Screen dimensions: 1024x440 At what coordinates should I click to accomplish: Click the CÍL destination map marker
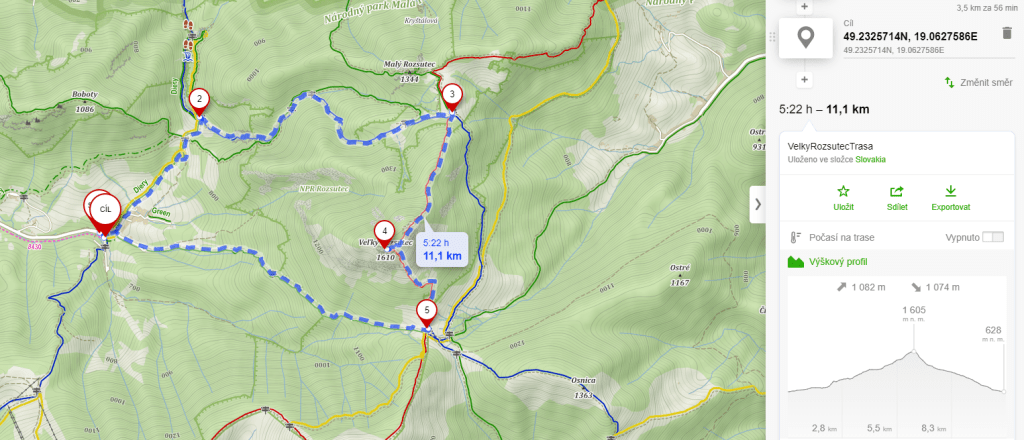[104, 213]
